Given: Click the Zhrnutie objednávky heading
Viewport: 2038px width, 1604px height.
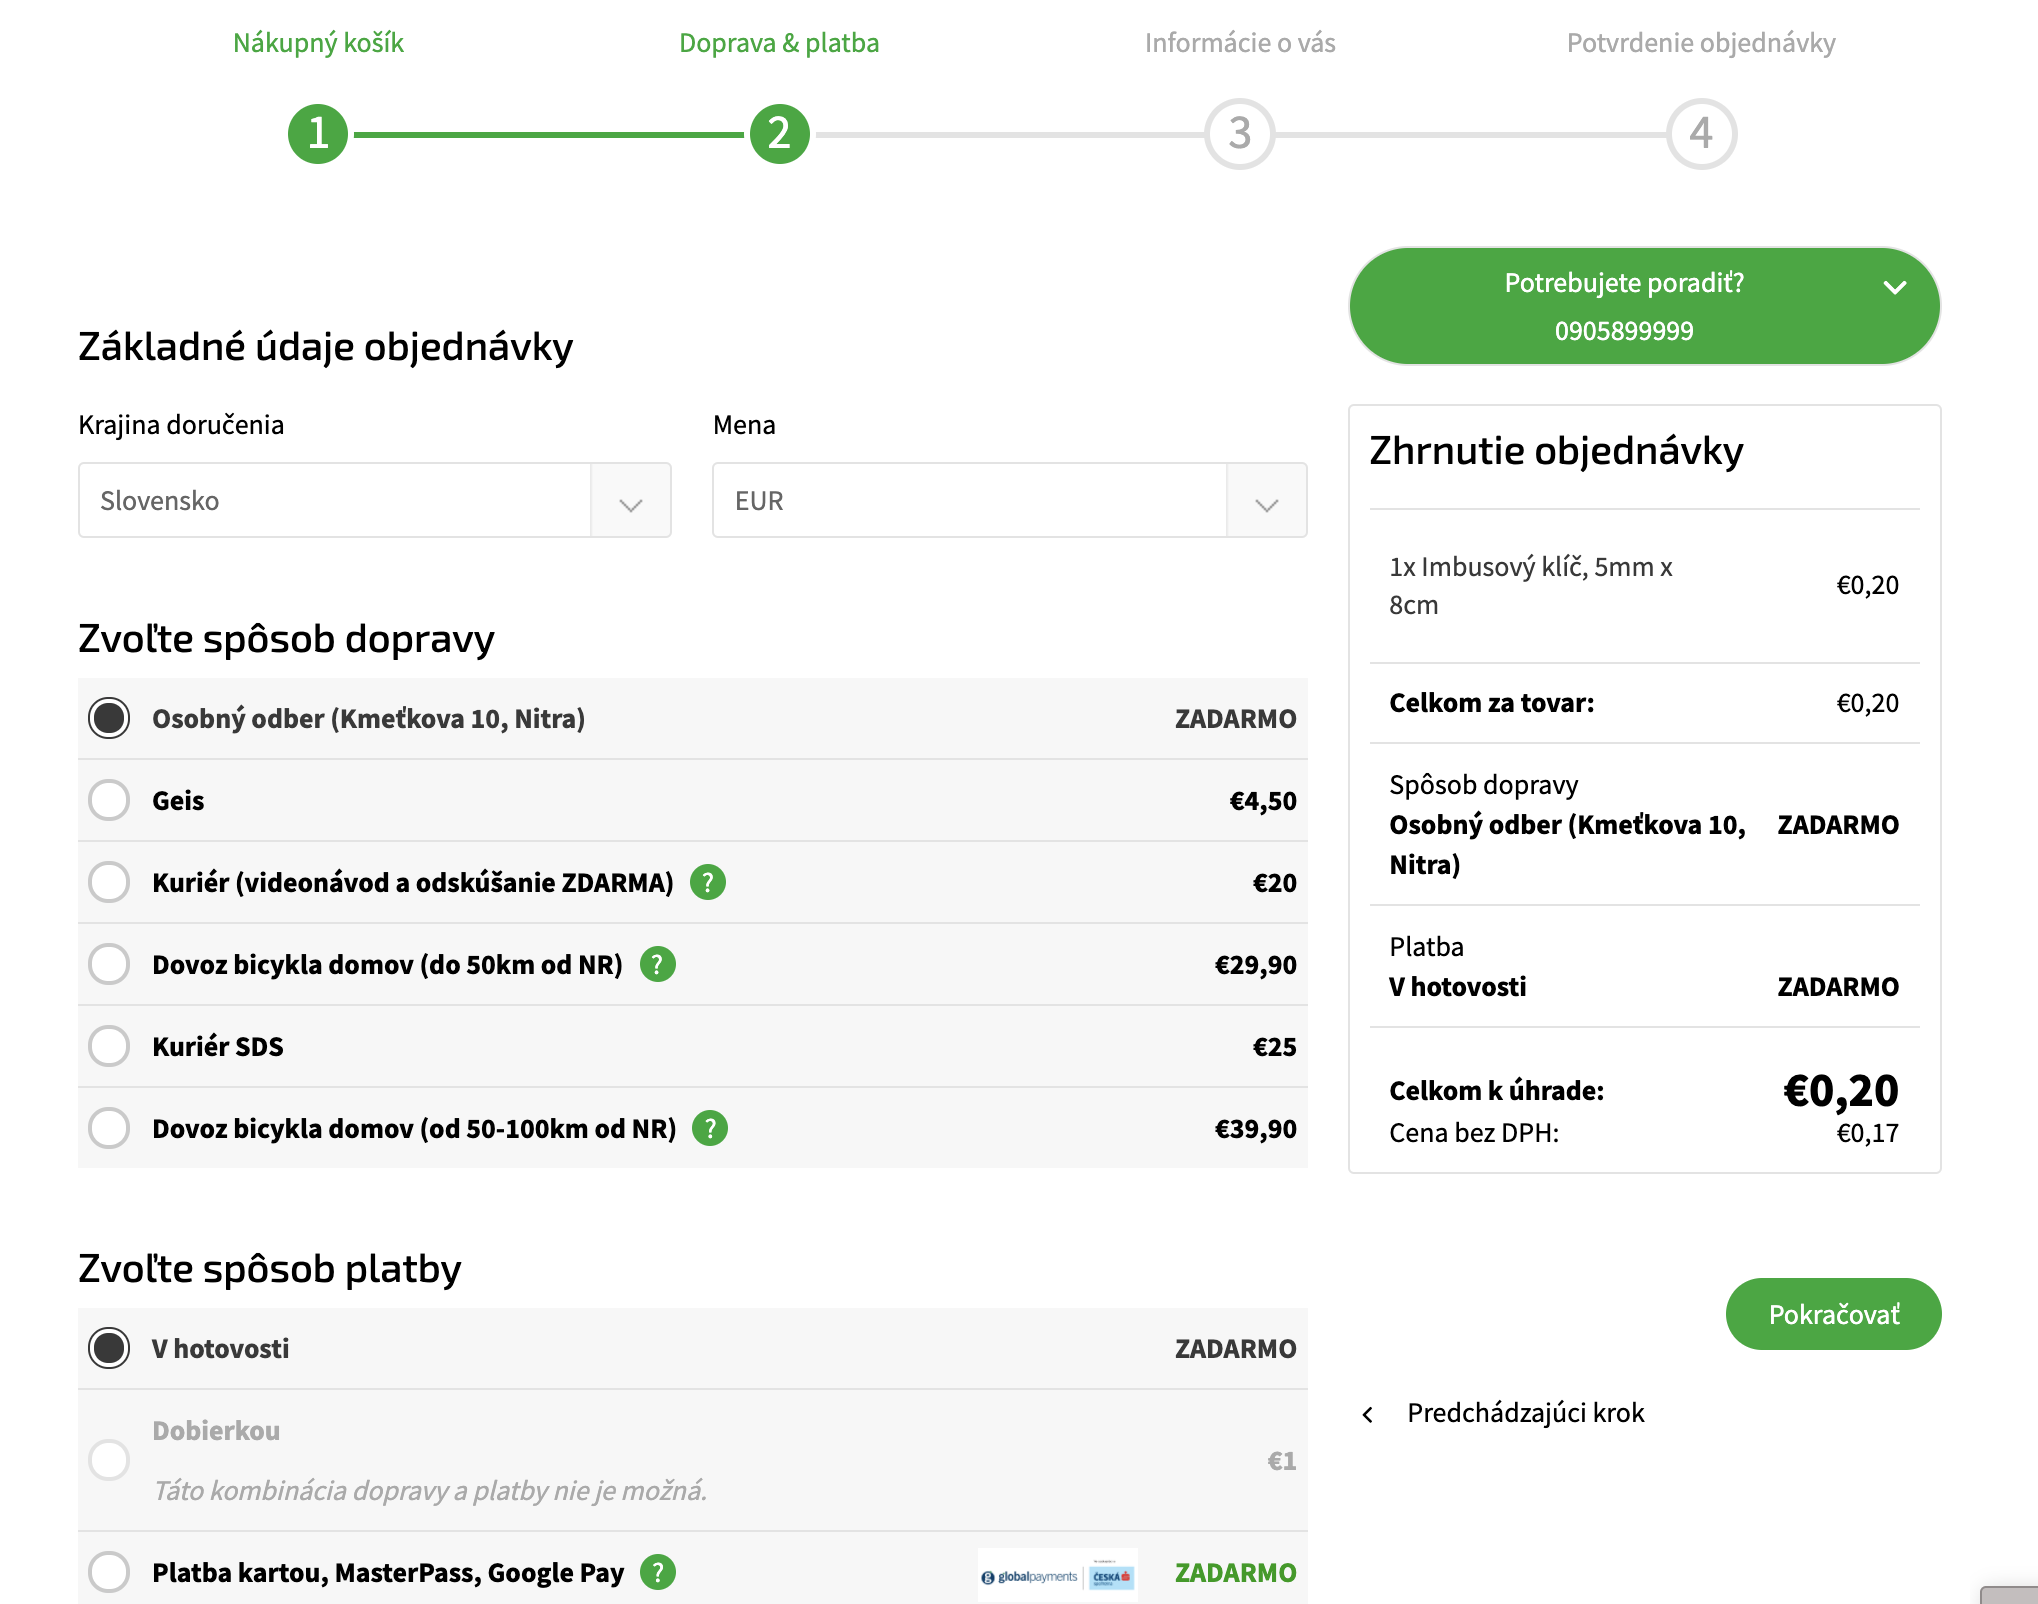Looking at the screenshot, I should coord(1556,451).
